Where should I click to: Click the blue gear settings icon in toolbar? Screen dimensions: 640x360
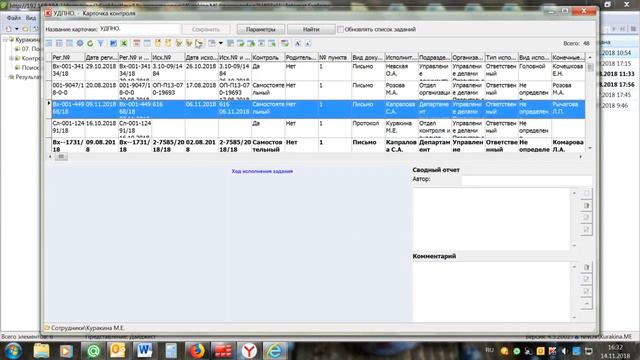80,43
